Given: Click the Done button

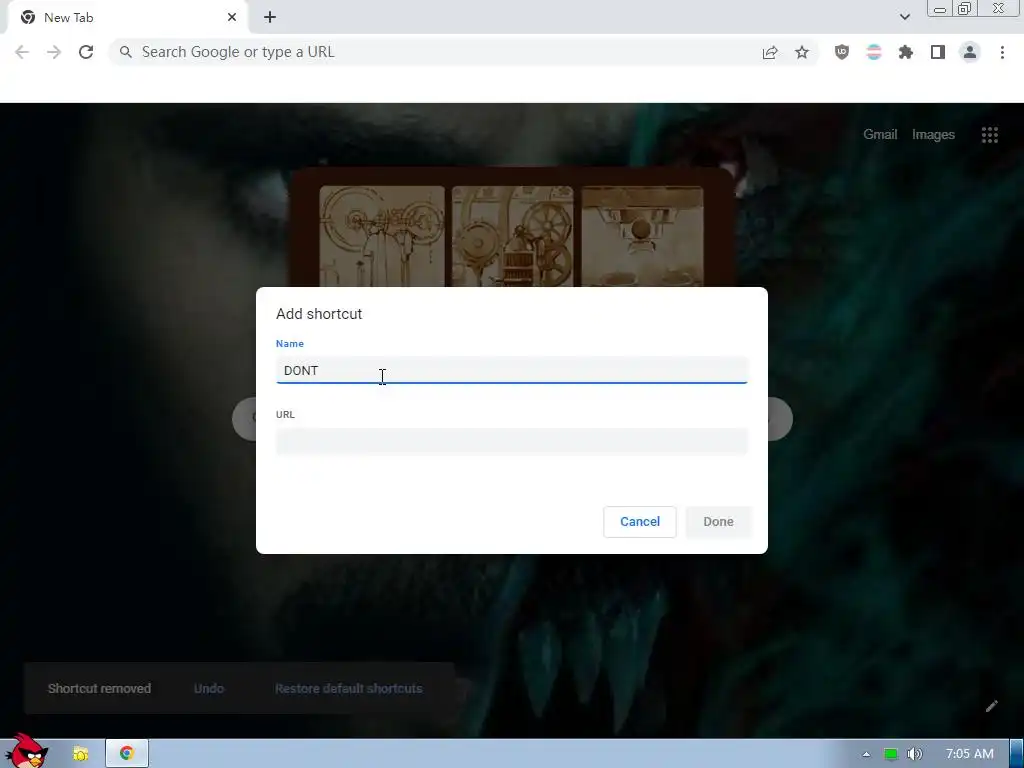Looking at the screenshot, I should click(718, 522).
